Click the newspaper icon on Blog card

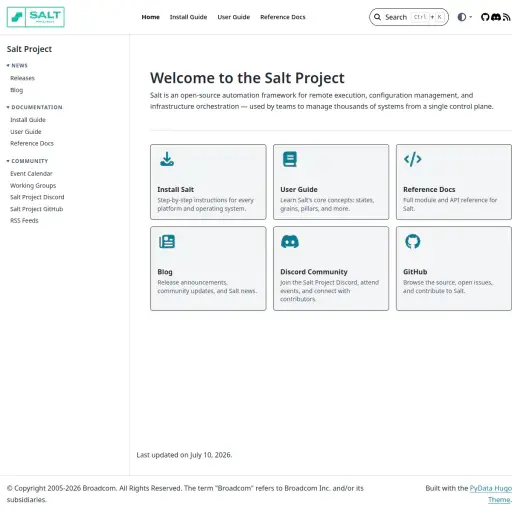[x=167, y=241]
